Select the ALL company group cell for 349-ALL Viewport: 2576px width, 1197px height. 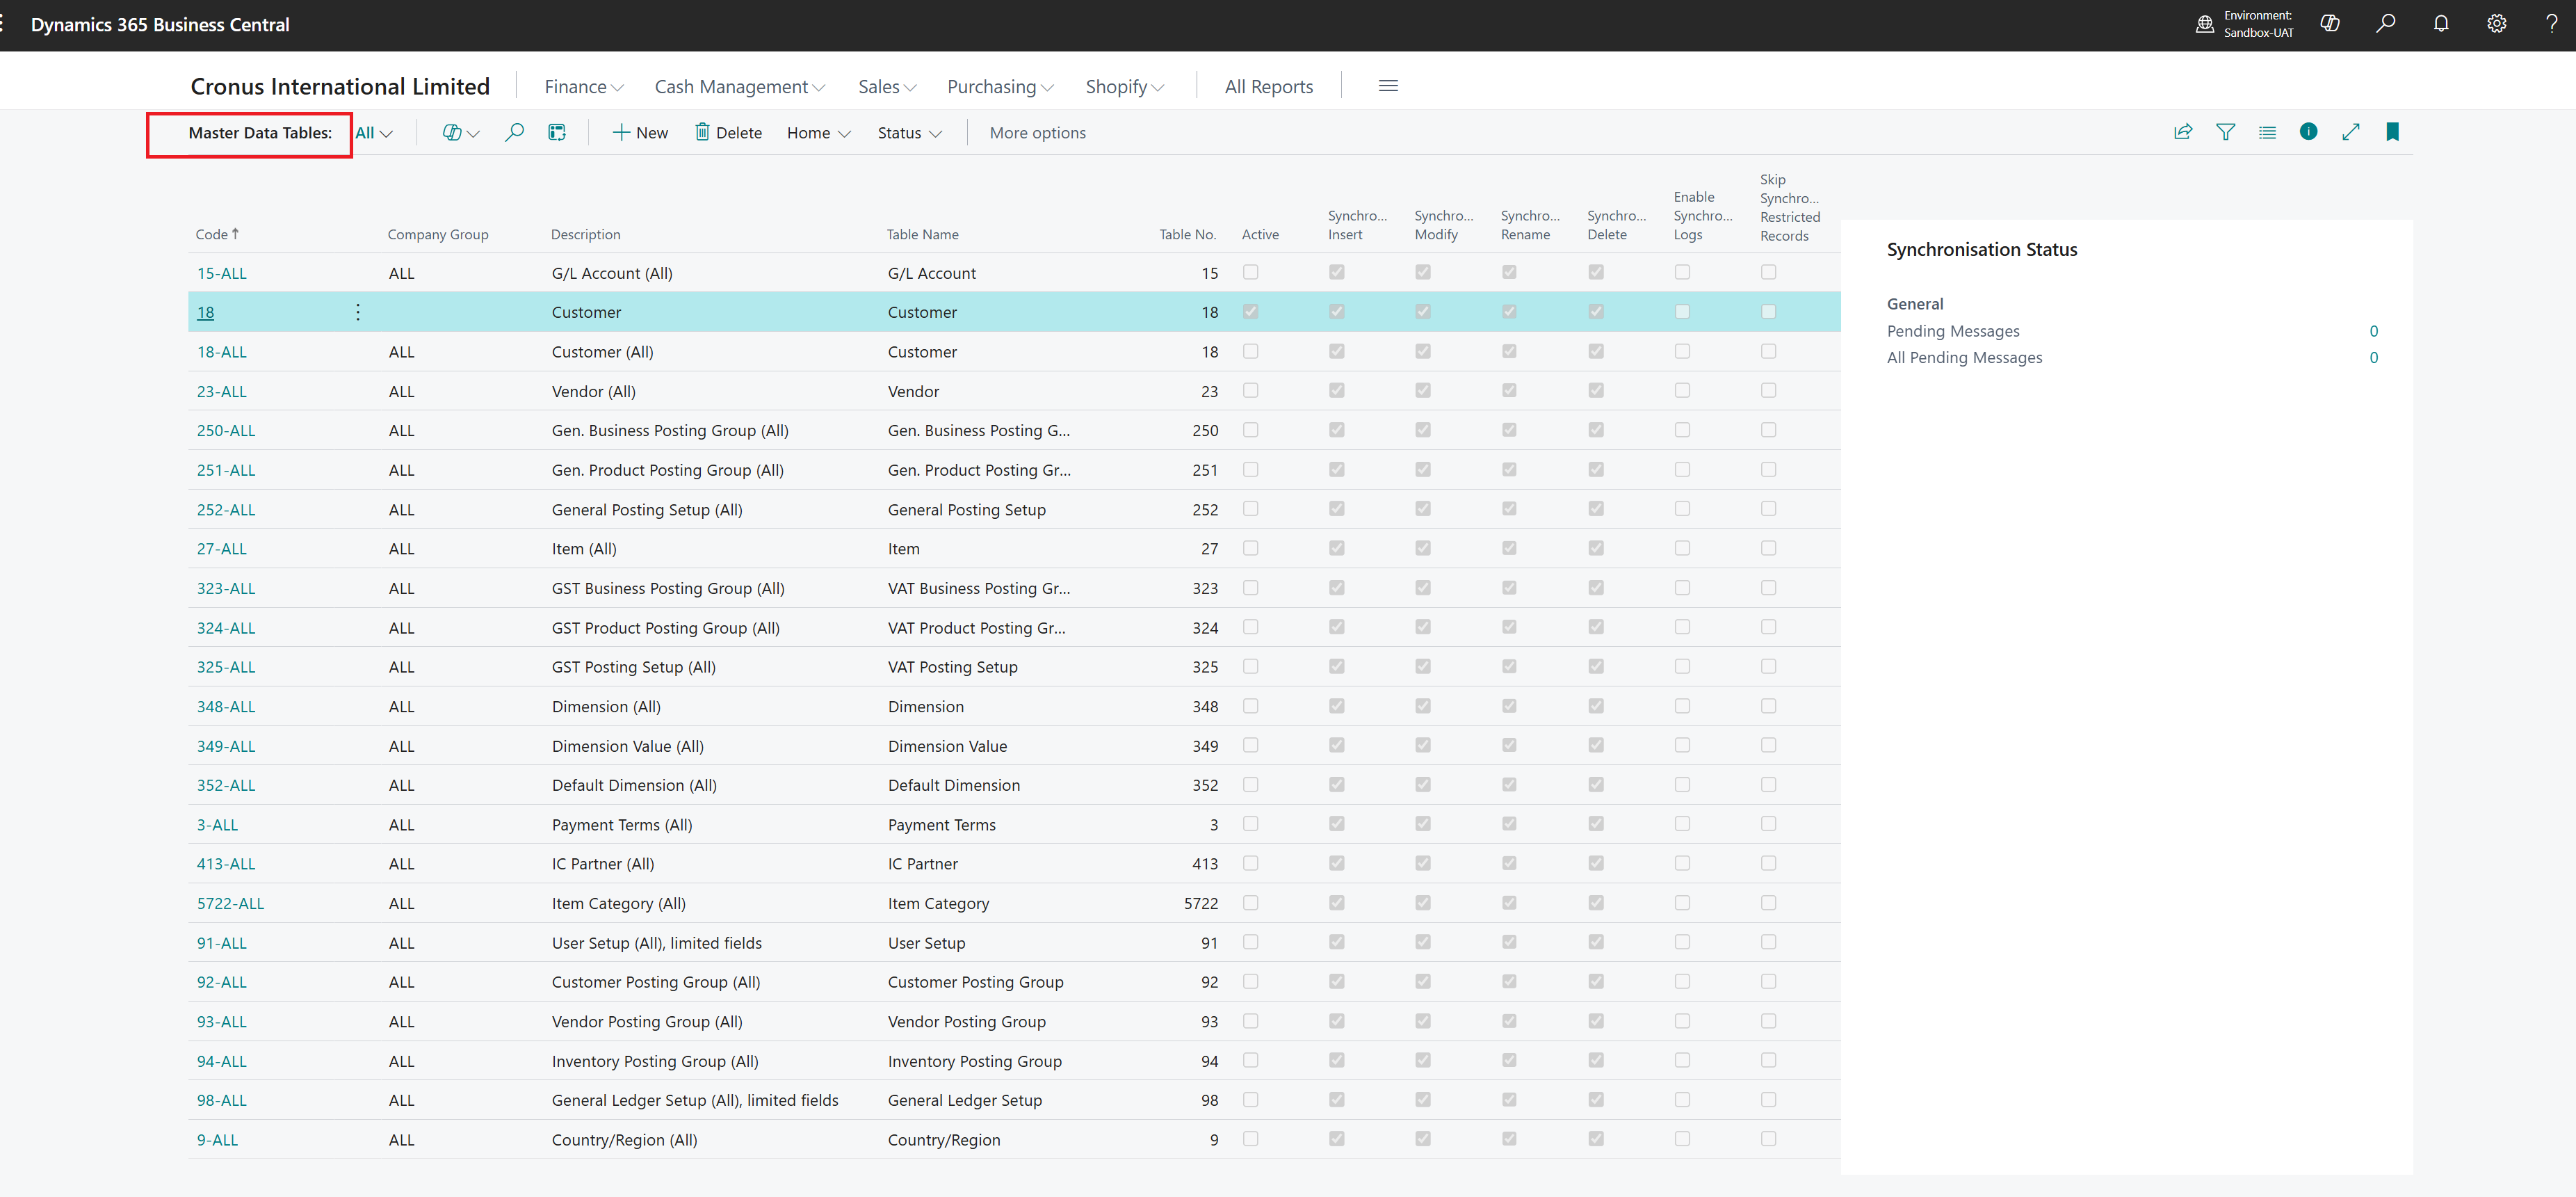coord(401,746)
